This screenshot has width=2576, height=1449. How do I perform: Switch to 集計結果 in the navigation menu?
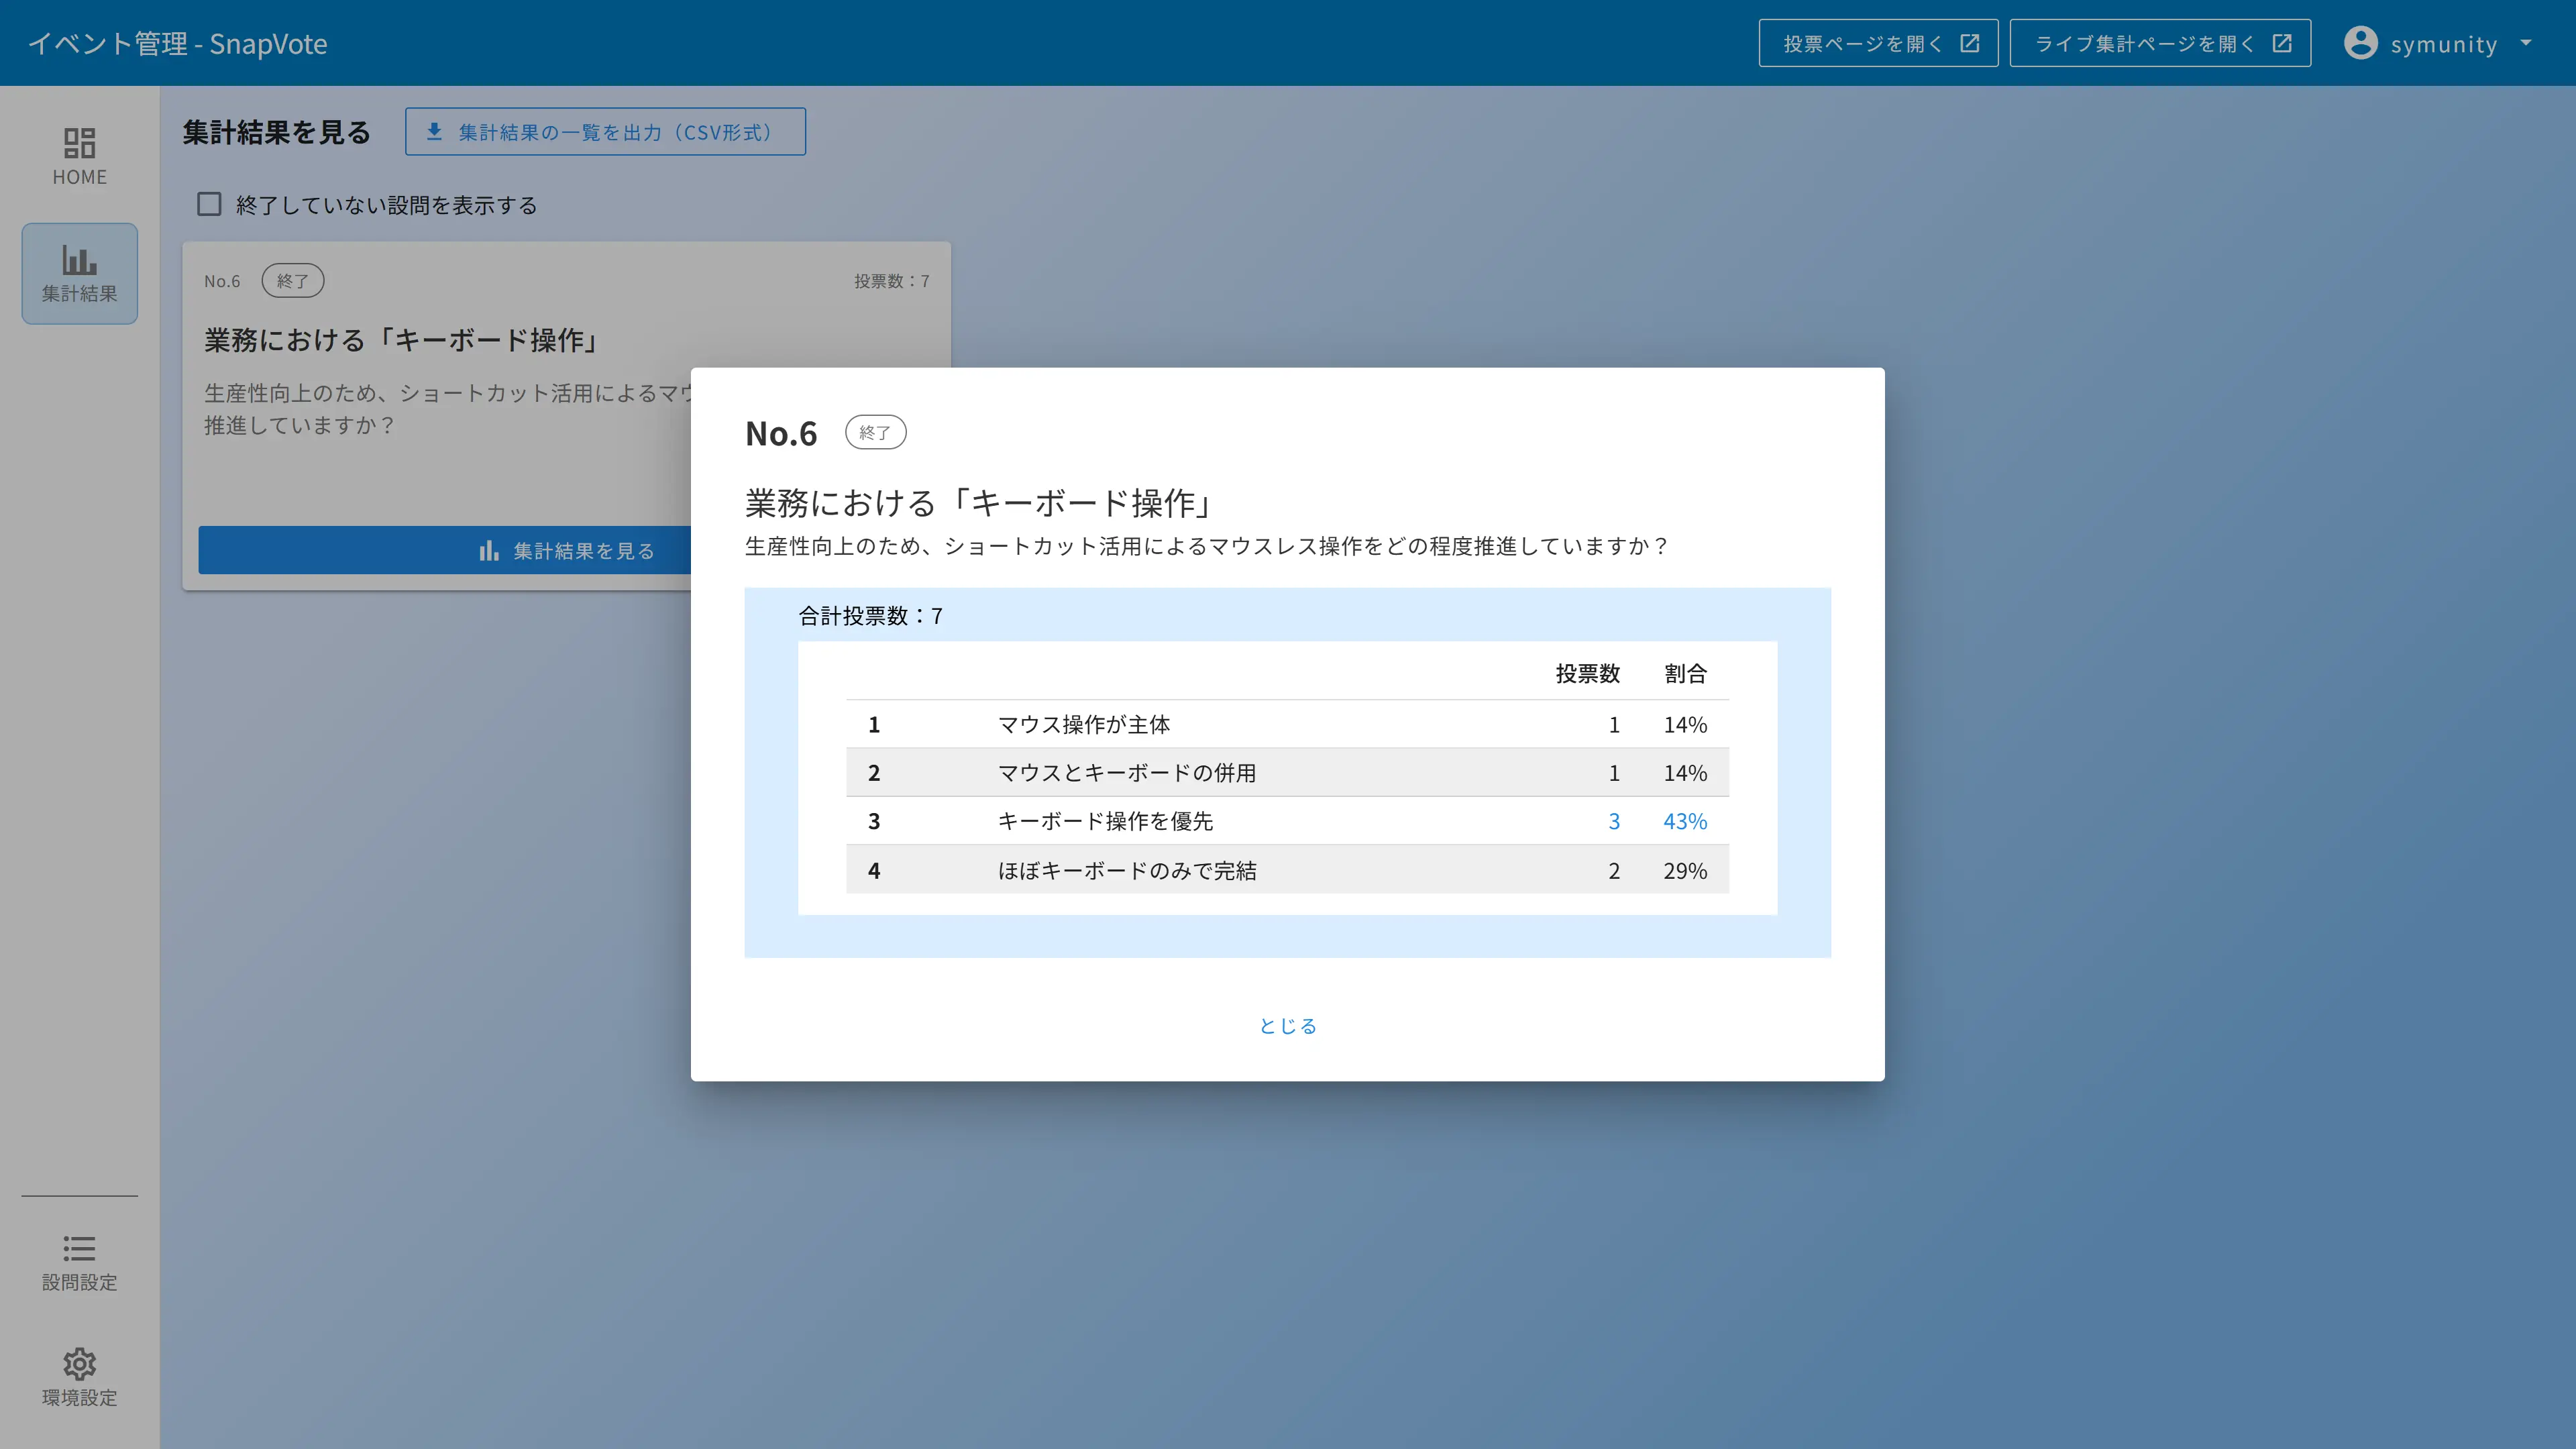(79, 273)
